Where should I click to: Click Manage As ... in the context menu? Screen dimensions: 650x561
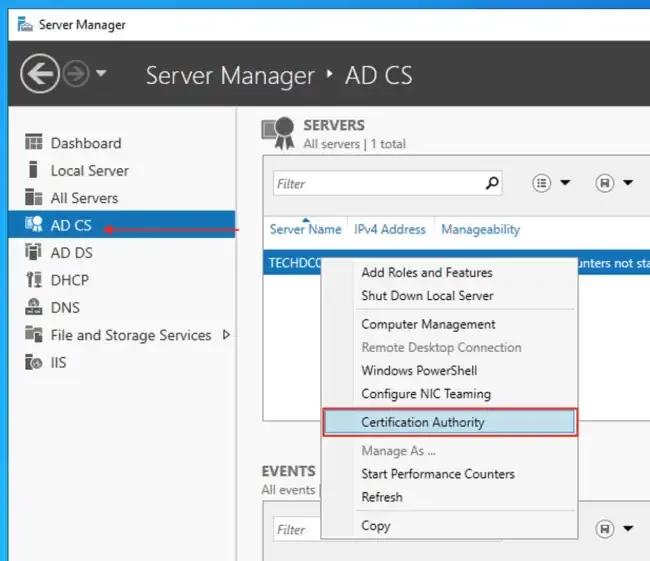(x=398, y=451)
